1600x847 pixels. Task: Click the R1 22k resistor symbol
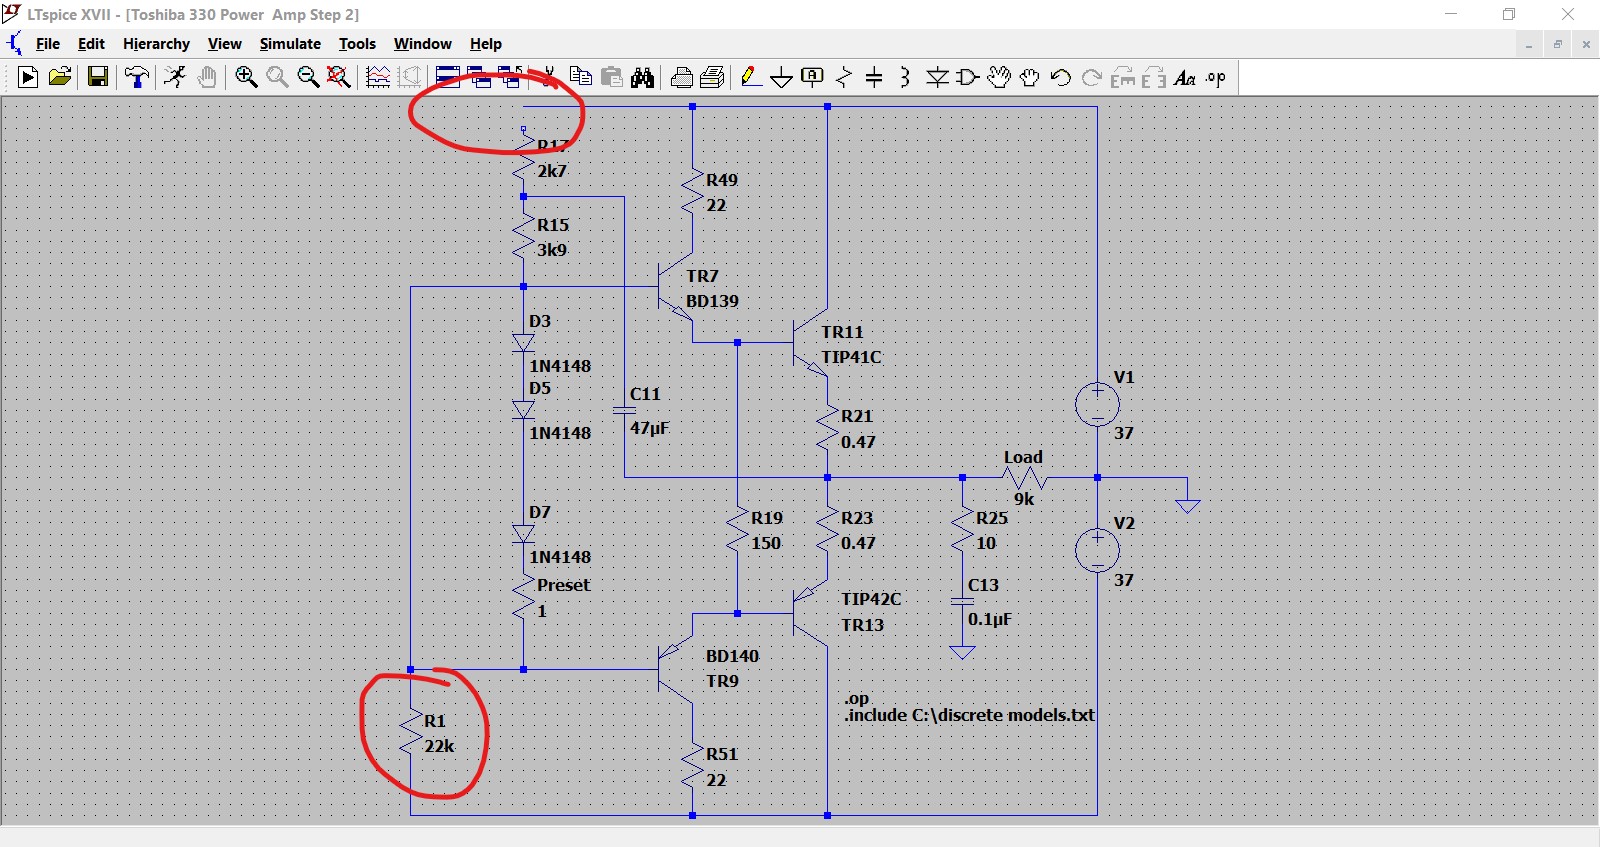coord(411,733)
